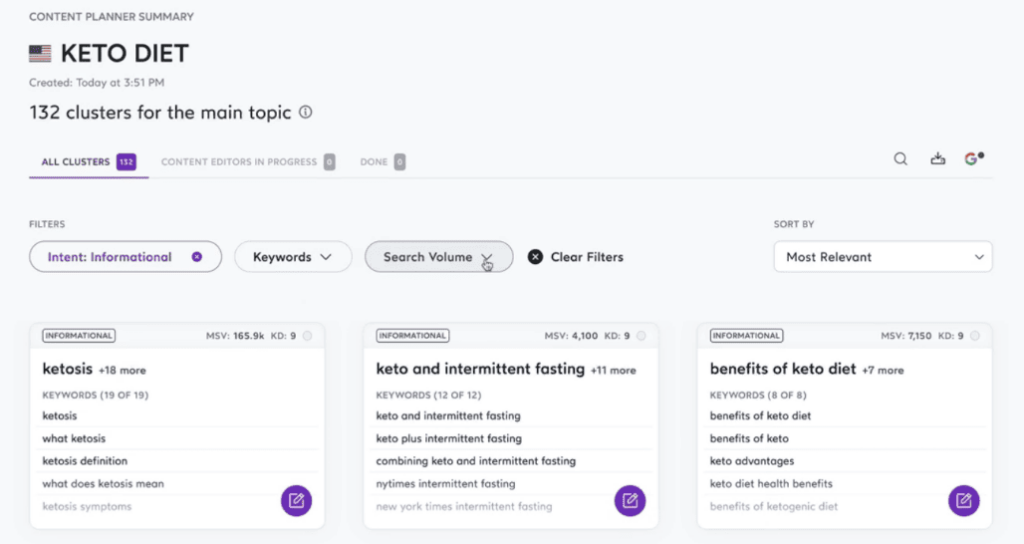Click keyword 'nytimes intermittent fasting'
Screen dimensions: 1024x544
445,484
